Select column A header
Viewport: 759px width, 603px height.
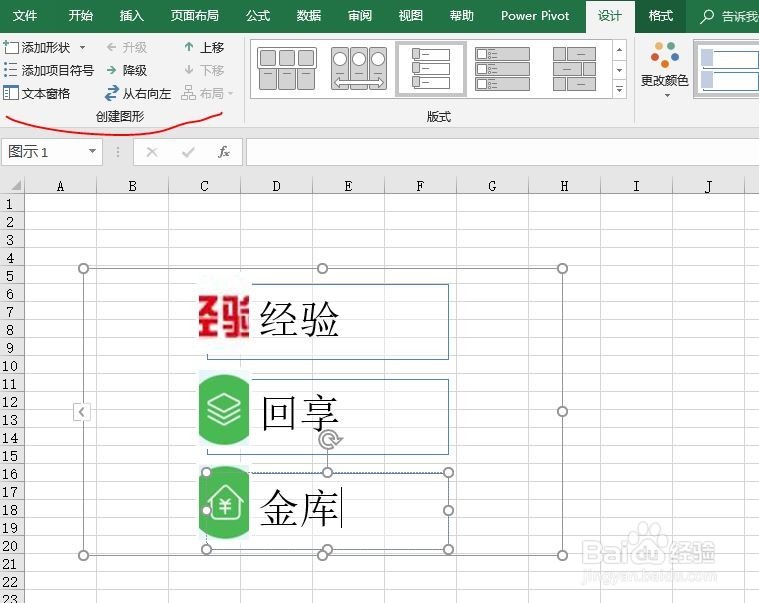(x=61, y=186)
